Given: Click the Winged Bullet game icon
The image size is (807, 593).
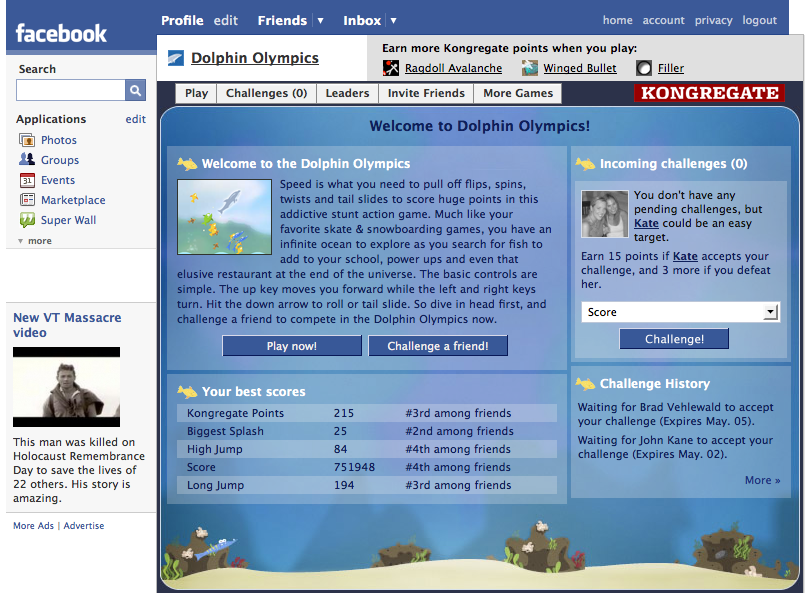Looking at the screenshot, I should point(530,68).
